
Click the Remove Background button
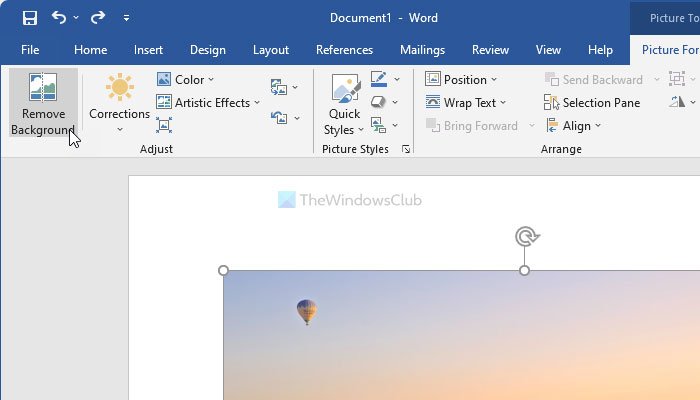pos(43,103)
